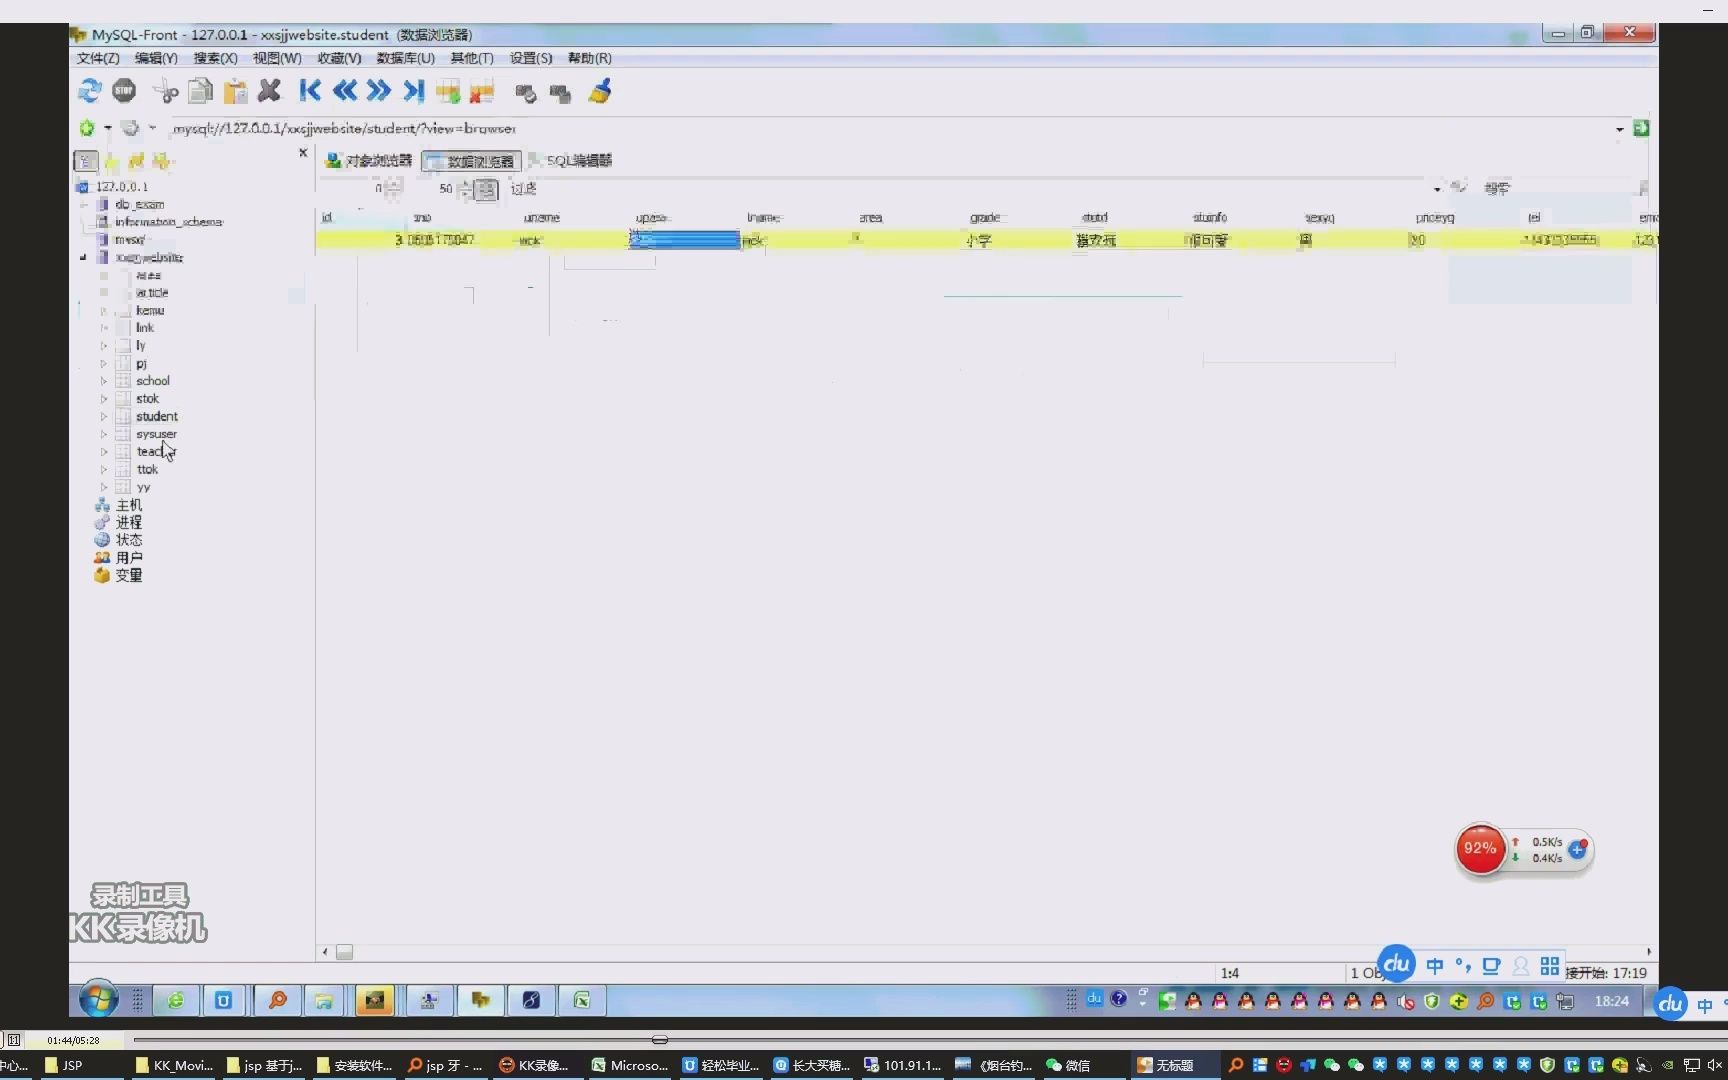Expand the school table node
Viewport: 1728px width, 1080px height.
pos(103,381)
